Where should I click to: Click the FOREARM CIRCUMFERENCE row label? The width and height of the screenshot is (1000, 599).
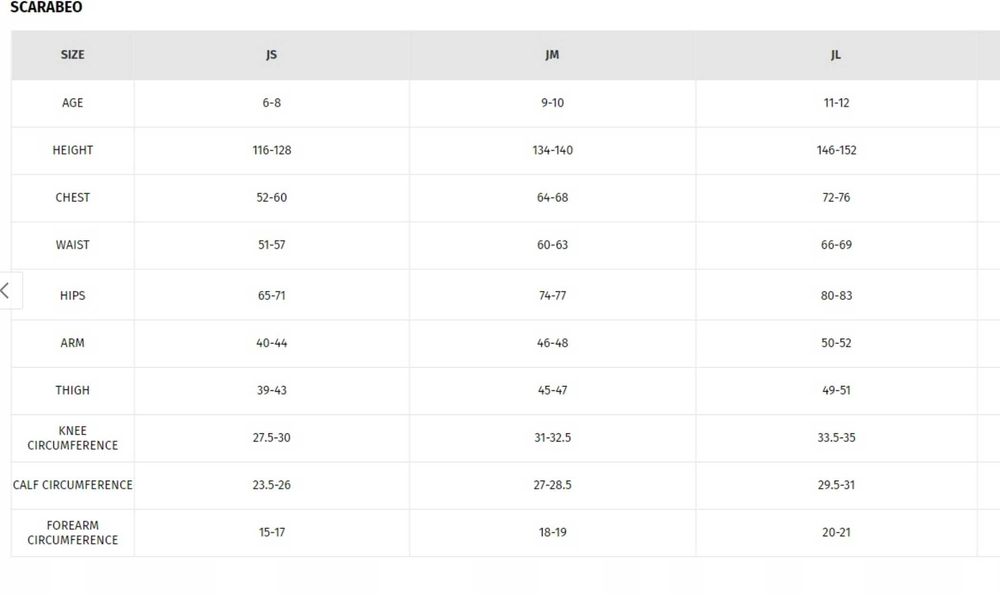(73, 532)
